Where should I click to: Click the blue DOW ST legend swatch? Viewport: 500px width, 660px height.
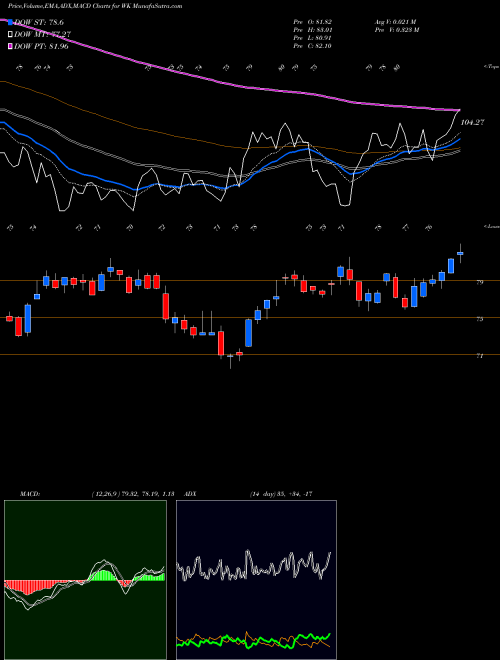[11, 22]
